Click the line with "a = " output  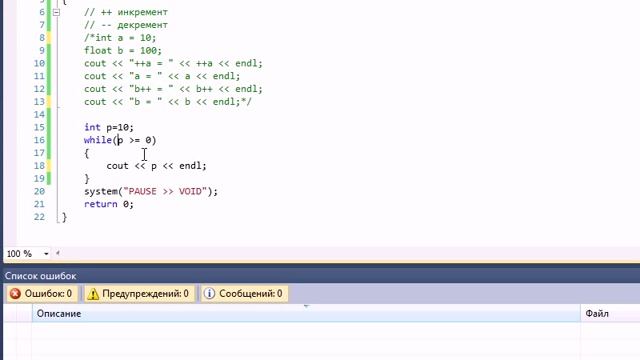(x=162, y=76)
